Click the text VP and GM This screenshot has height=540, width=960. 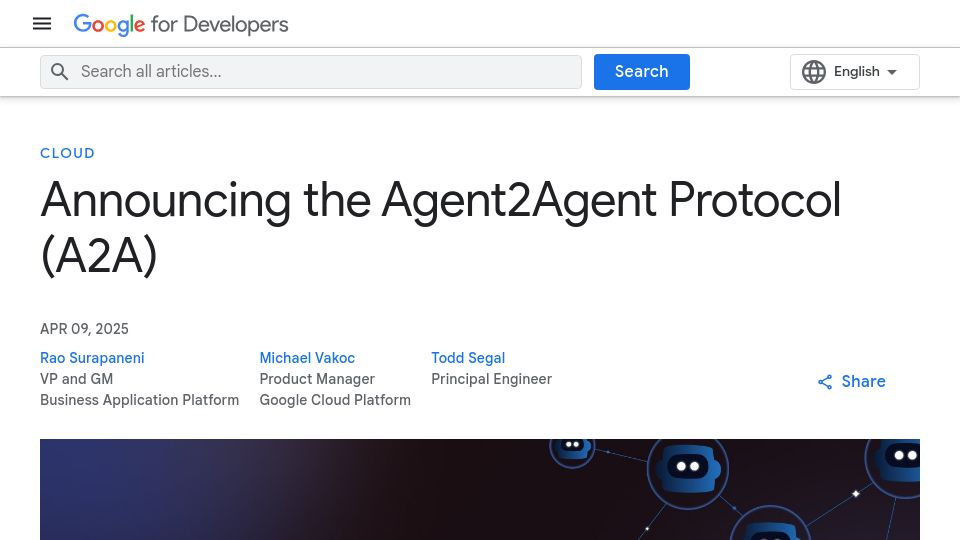(x=77, y=379)
